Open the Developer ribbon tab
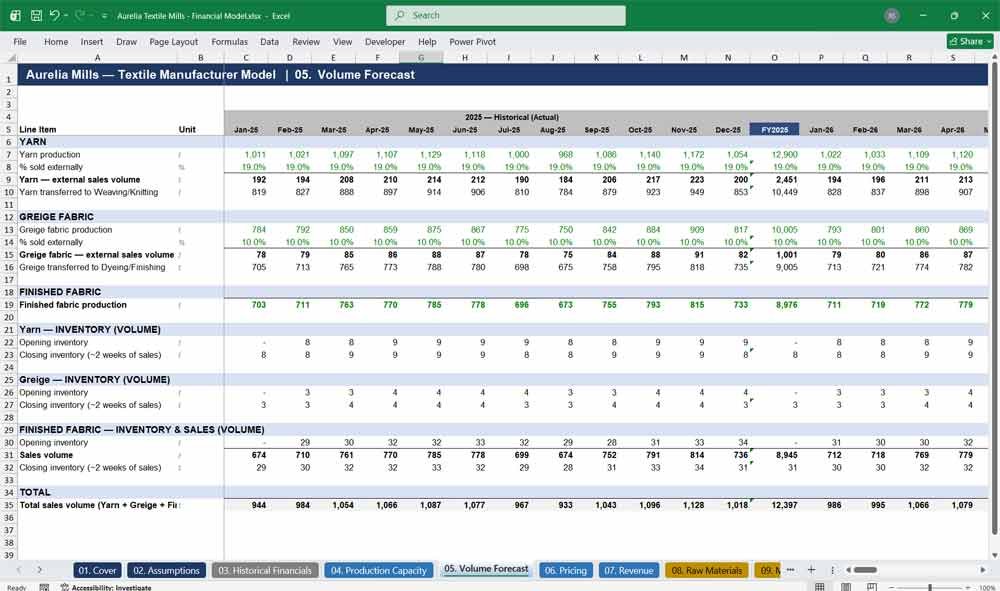This screenshot has height=591, width=1000. coord(385,41)
